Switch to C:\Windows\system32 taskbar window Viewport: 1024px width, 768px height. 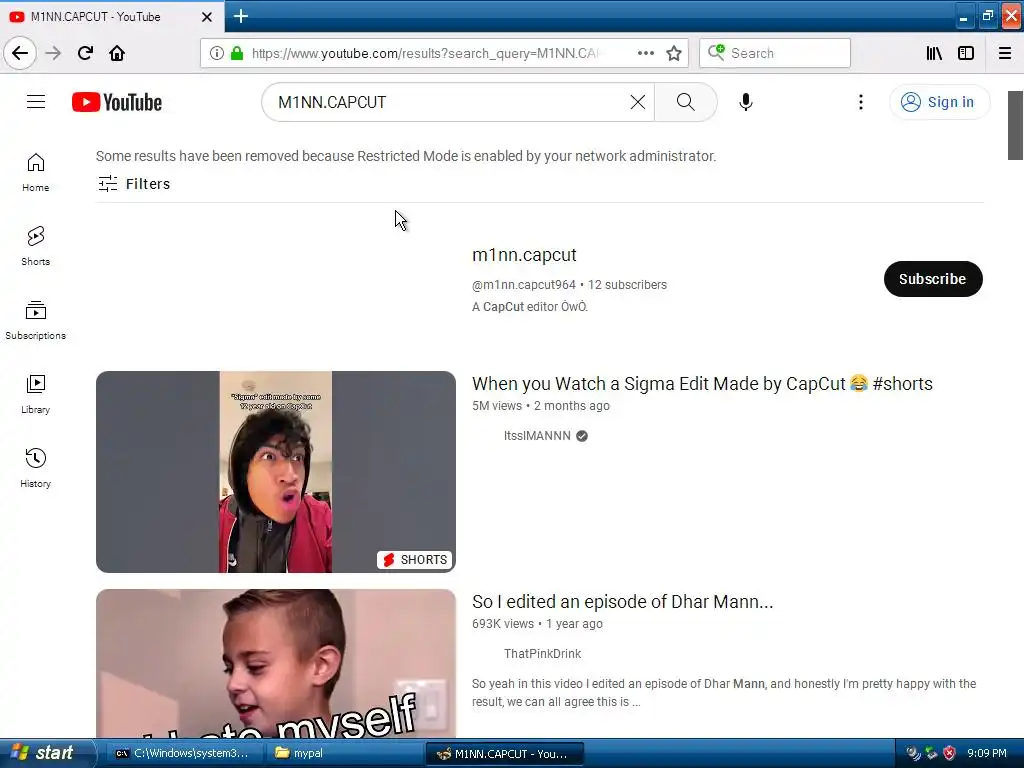[x=183, y=753]
